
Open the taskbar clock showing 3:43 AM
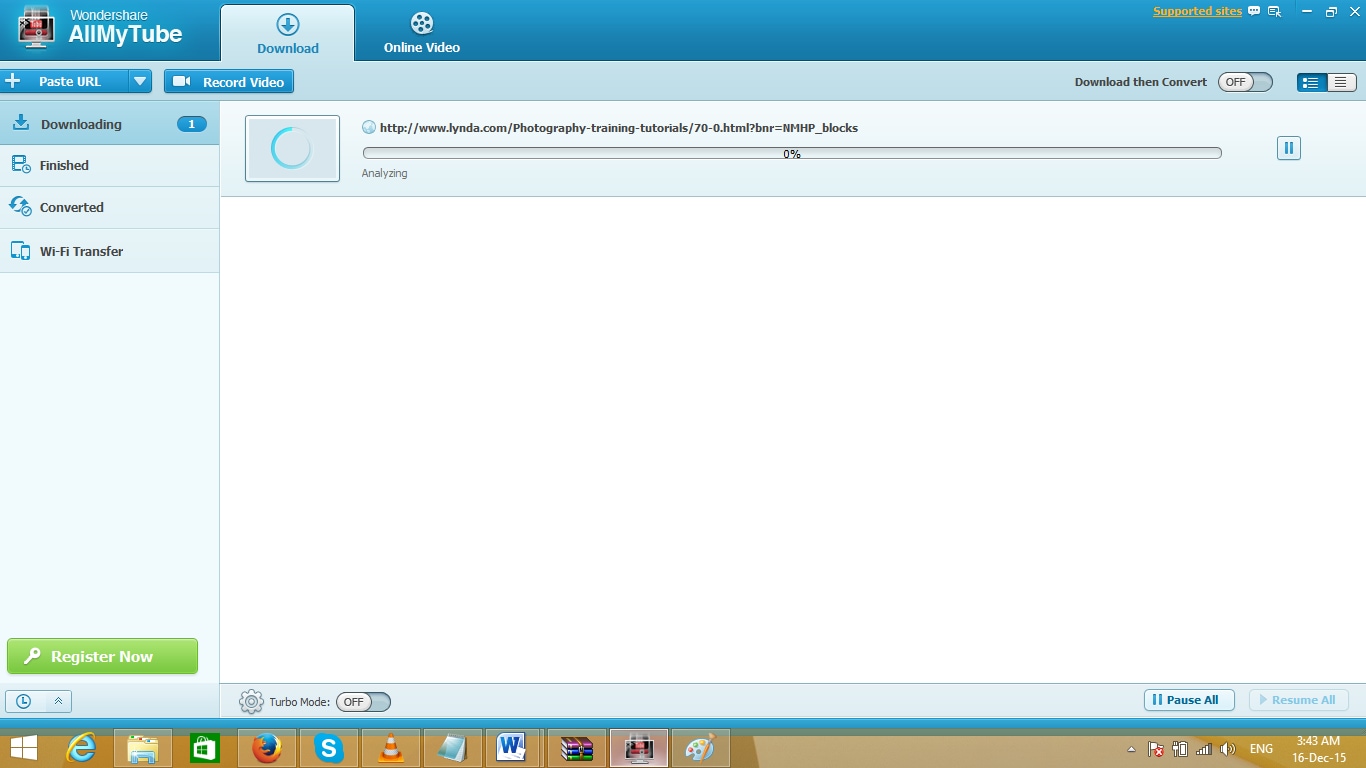pyautogui.click(x=1318, y=749)
